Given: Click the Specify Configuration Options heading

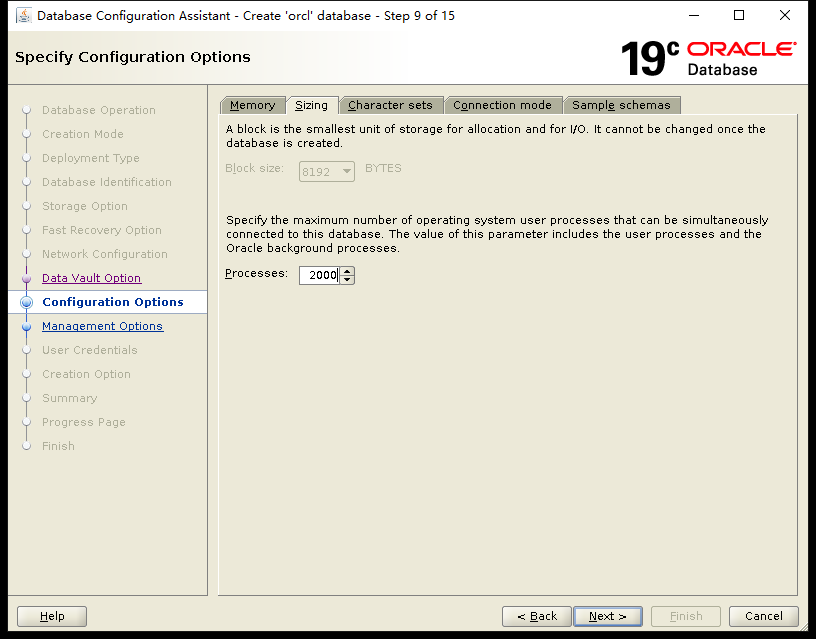Looking at the screenshot, I should click(133, 57).
